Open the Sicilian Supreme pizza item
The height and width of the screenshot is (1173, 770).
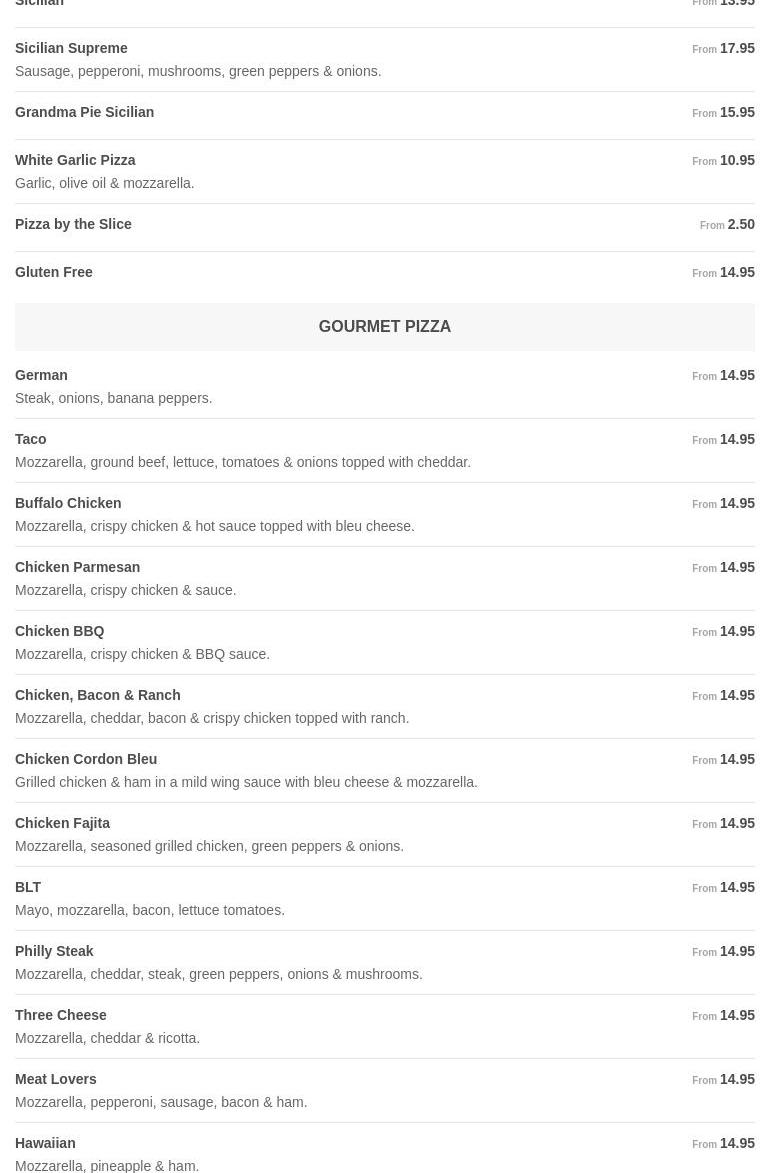[72, 48]
